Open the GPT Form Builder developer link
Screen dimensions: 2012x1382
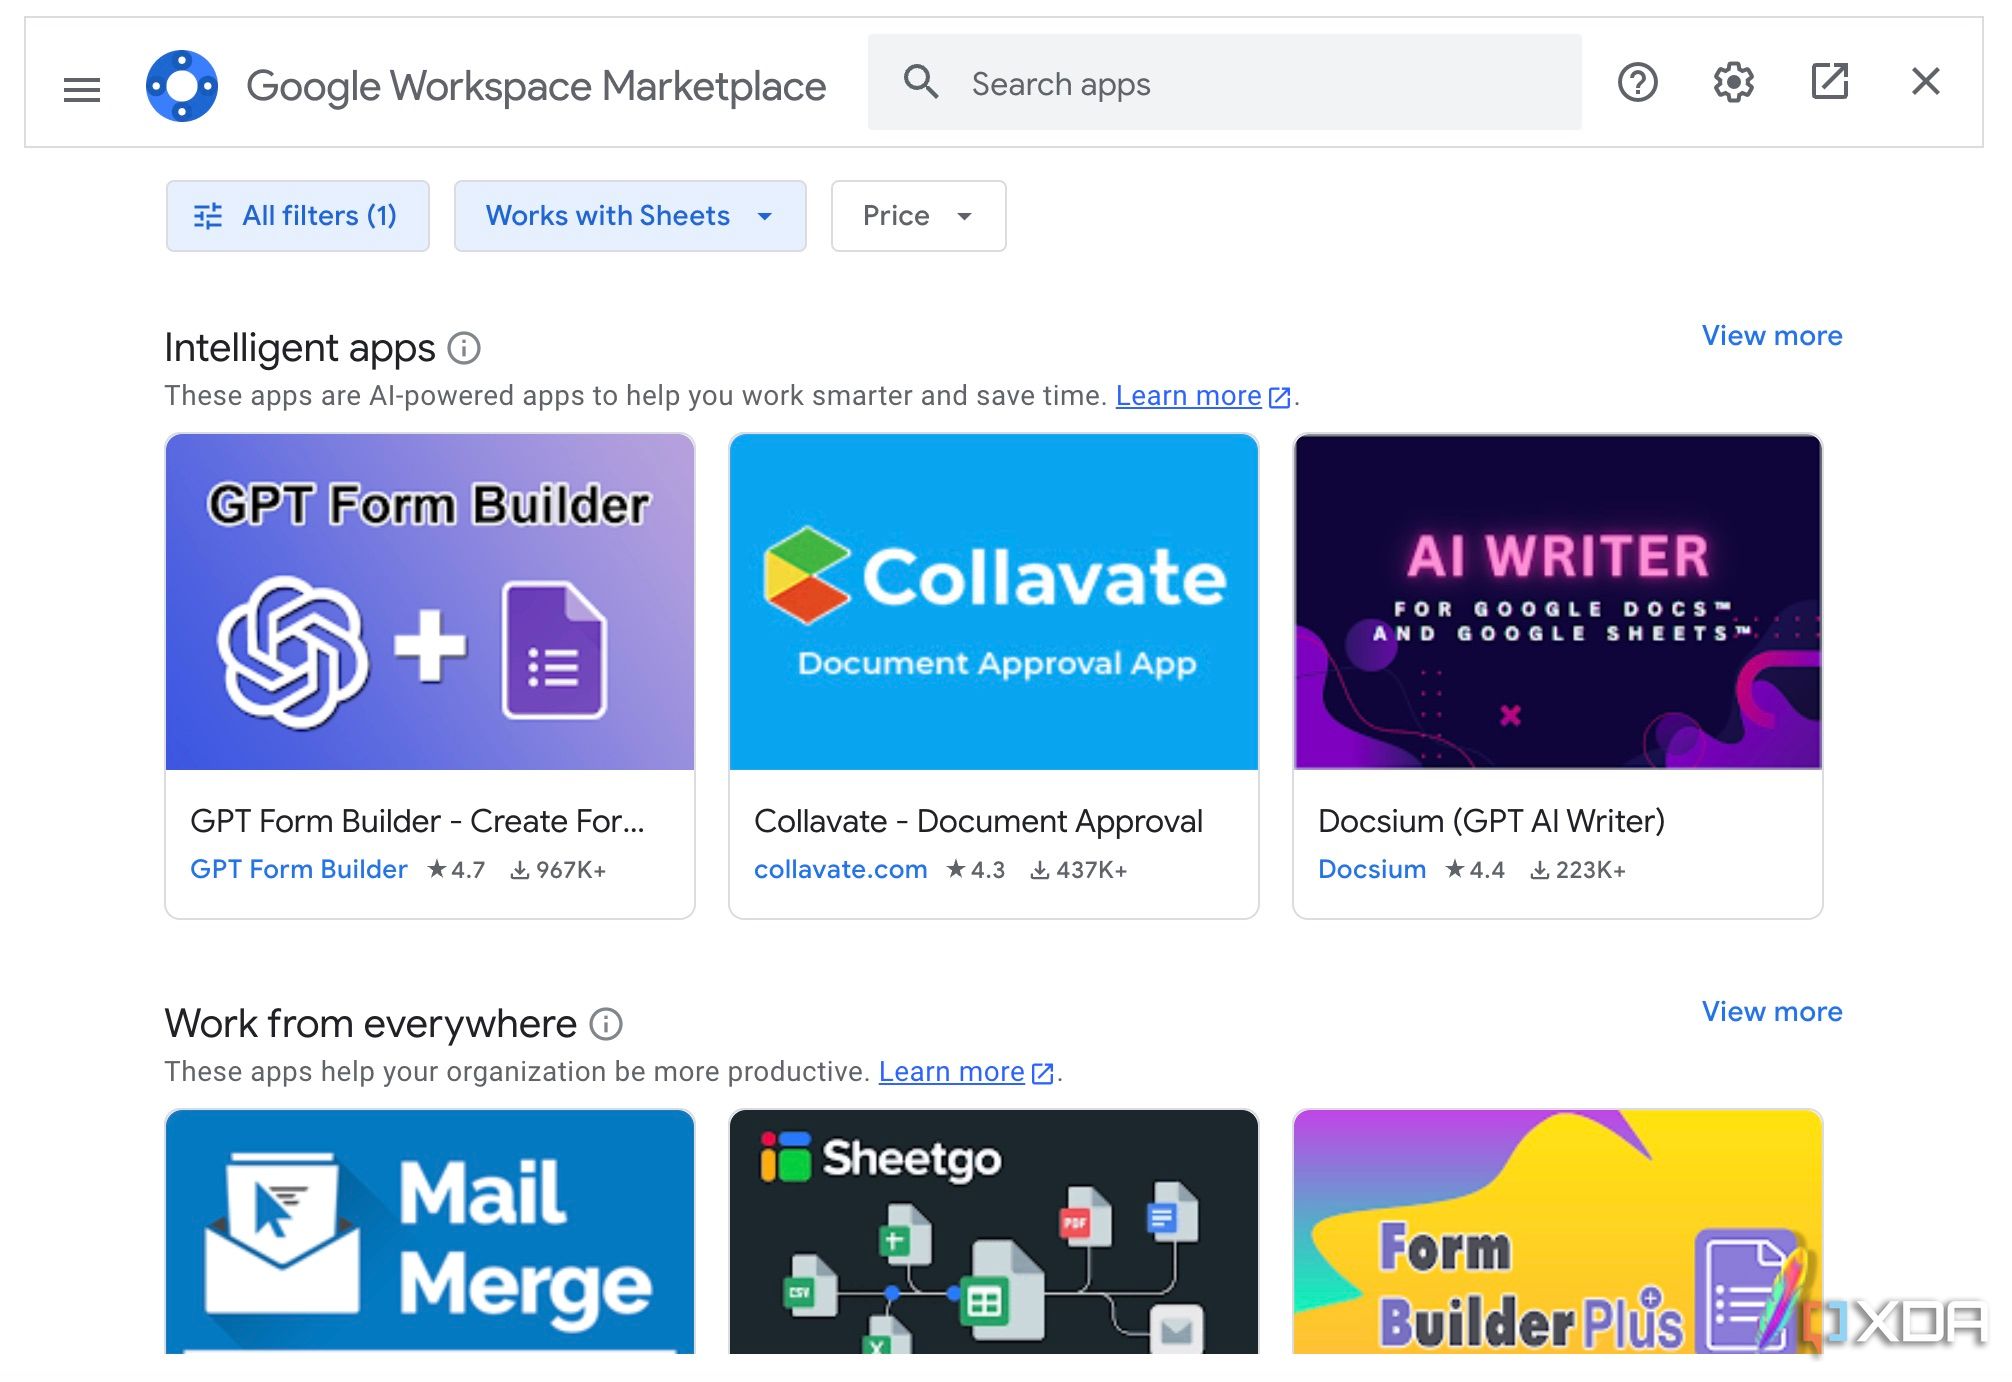[299, 869]
